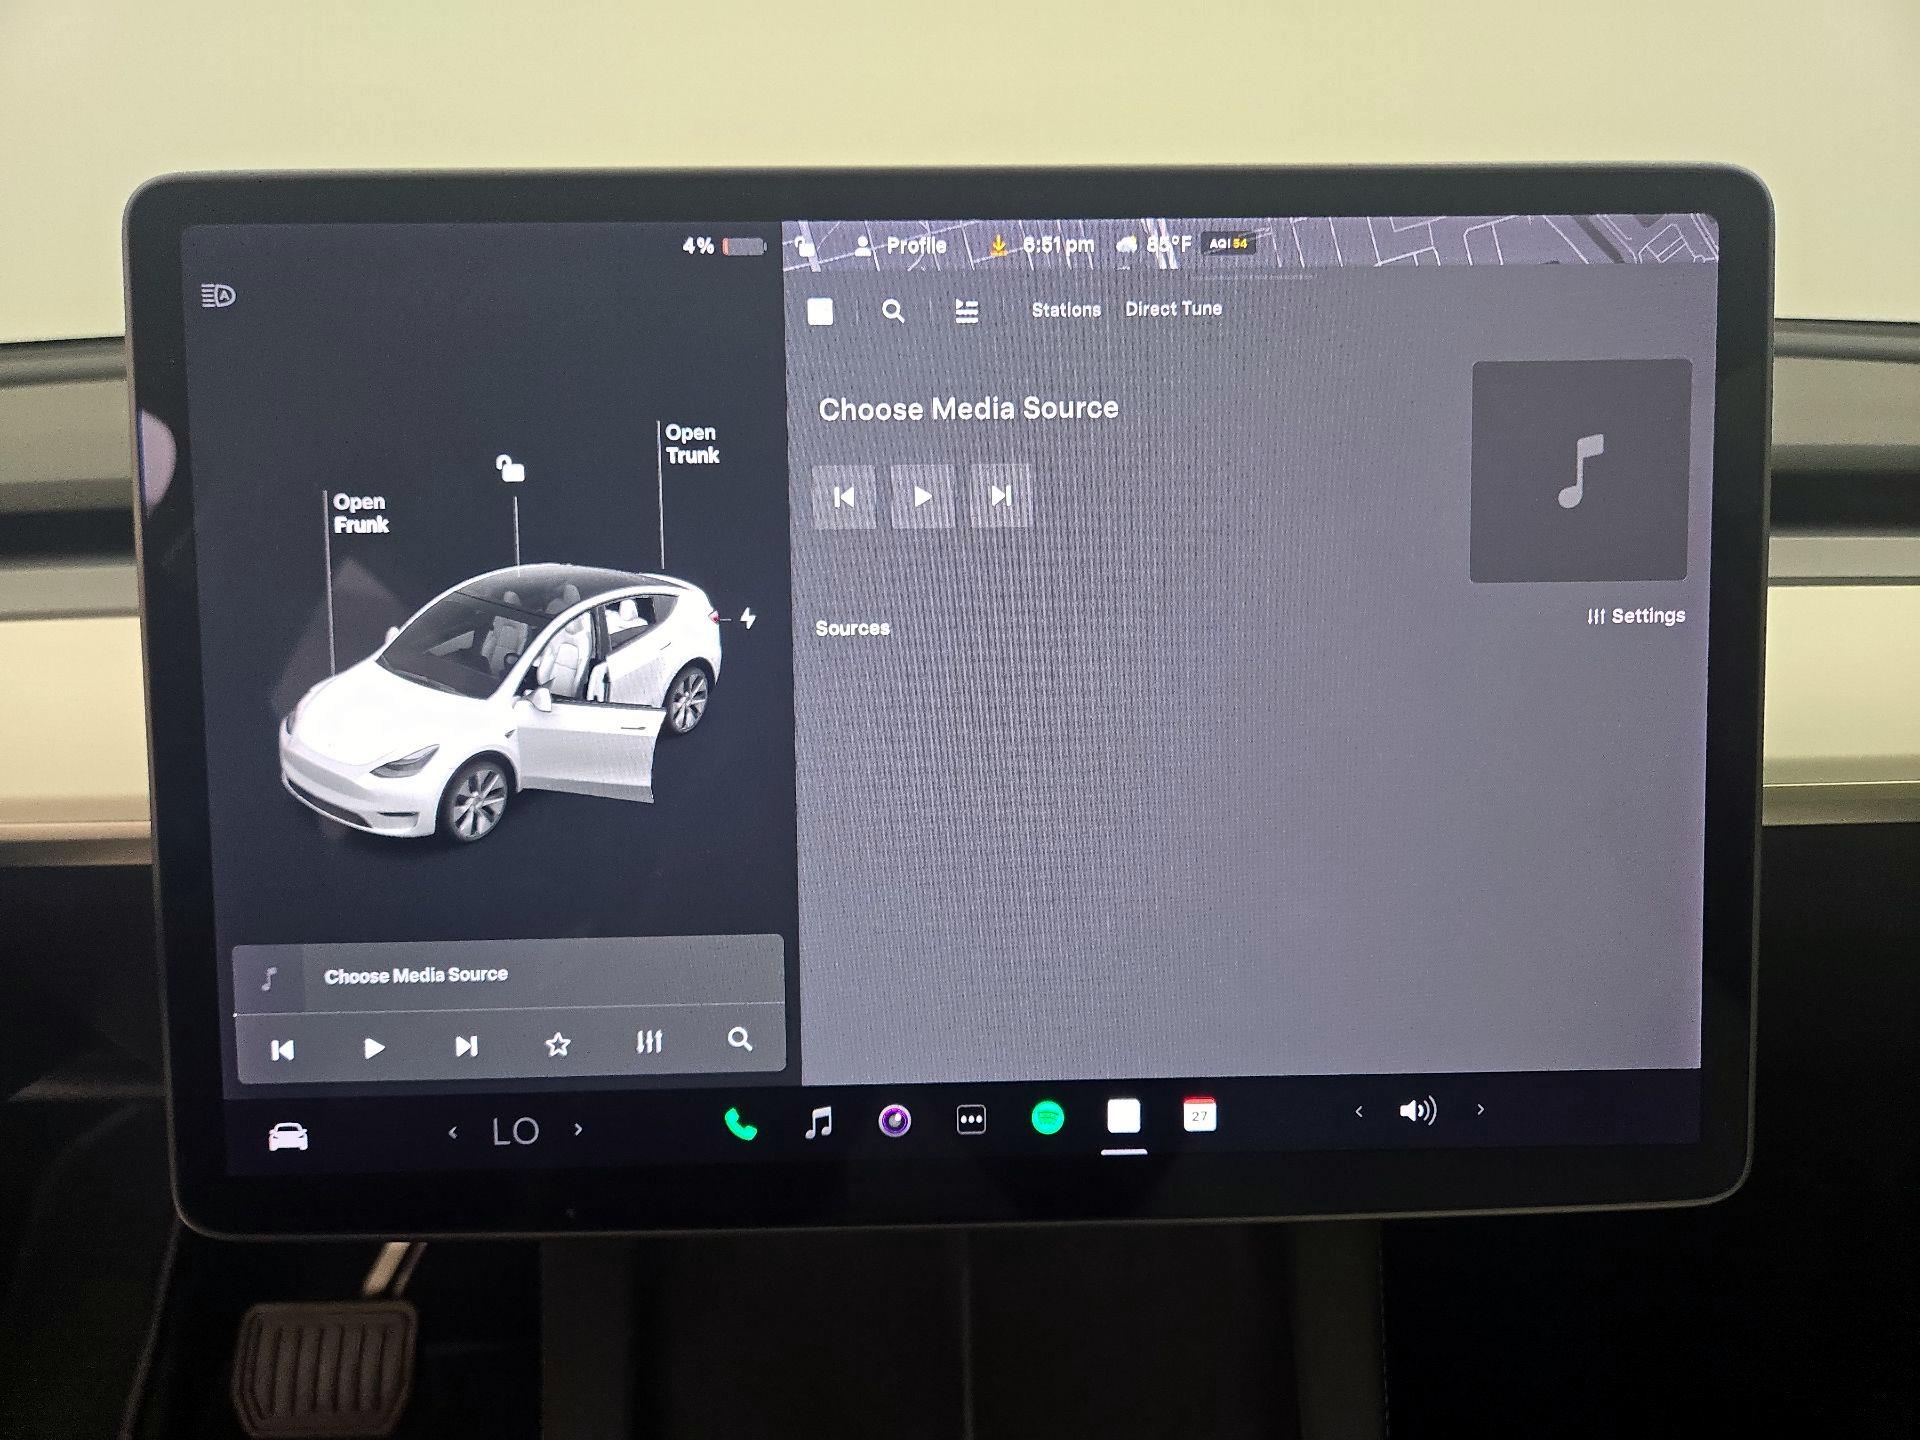The height and width of the screenshot is (1440, 1920).
Task: Tap the 85°F weather indicator
Action: pyautogui.click(x=1155, y=244)
